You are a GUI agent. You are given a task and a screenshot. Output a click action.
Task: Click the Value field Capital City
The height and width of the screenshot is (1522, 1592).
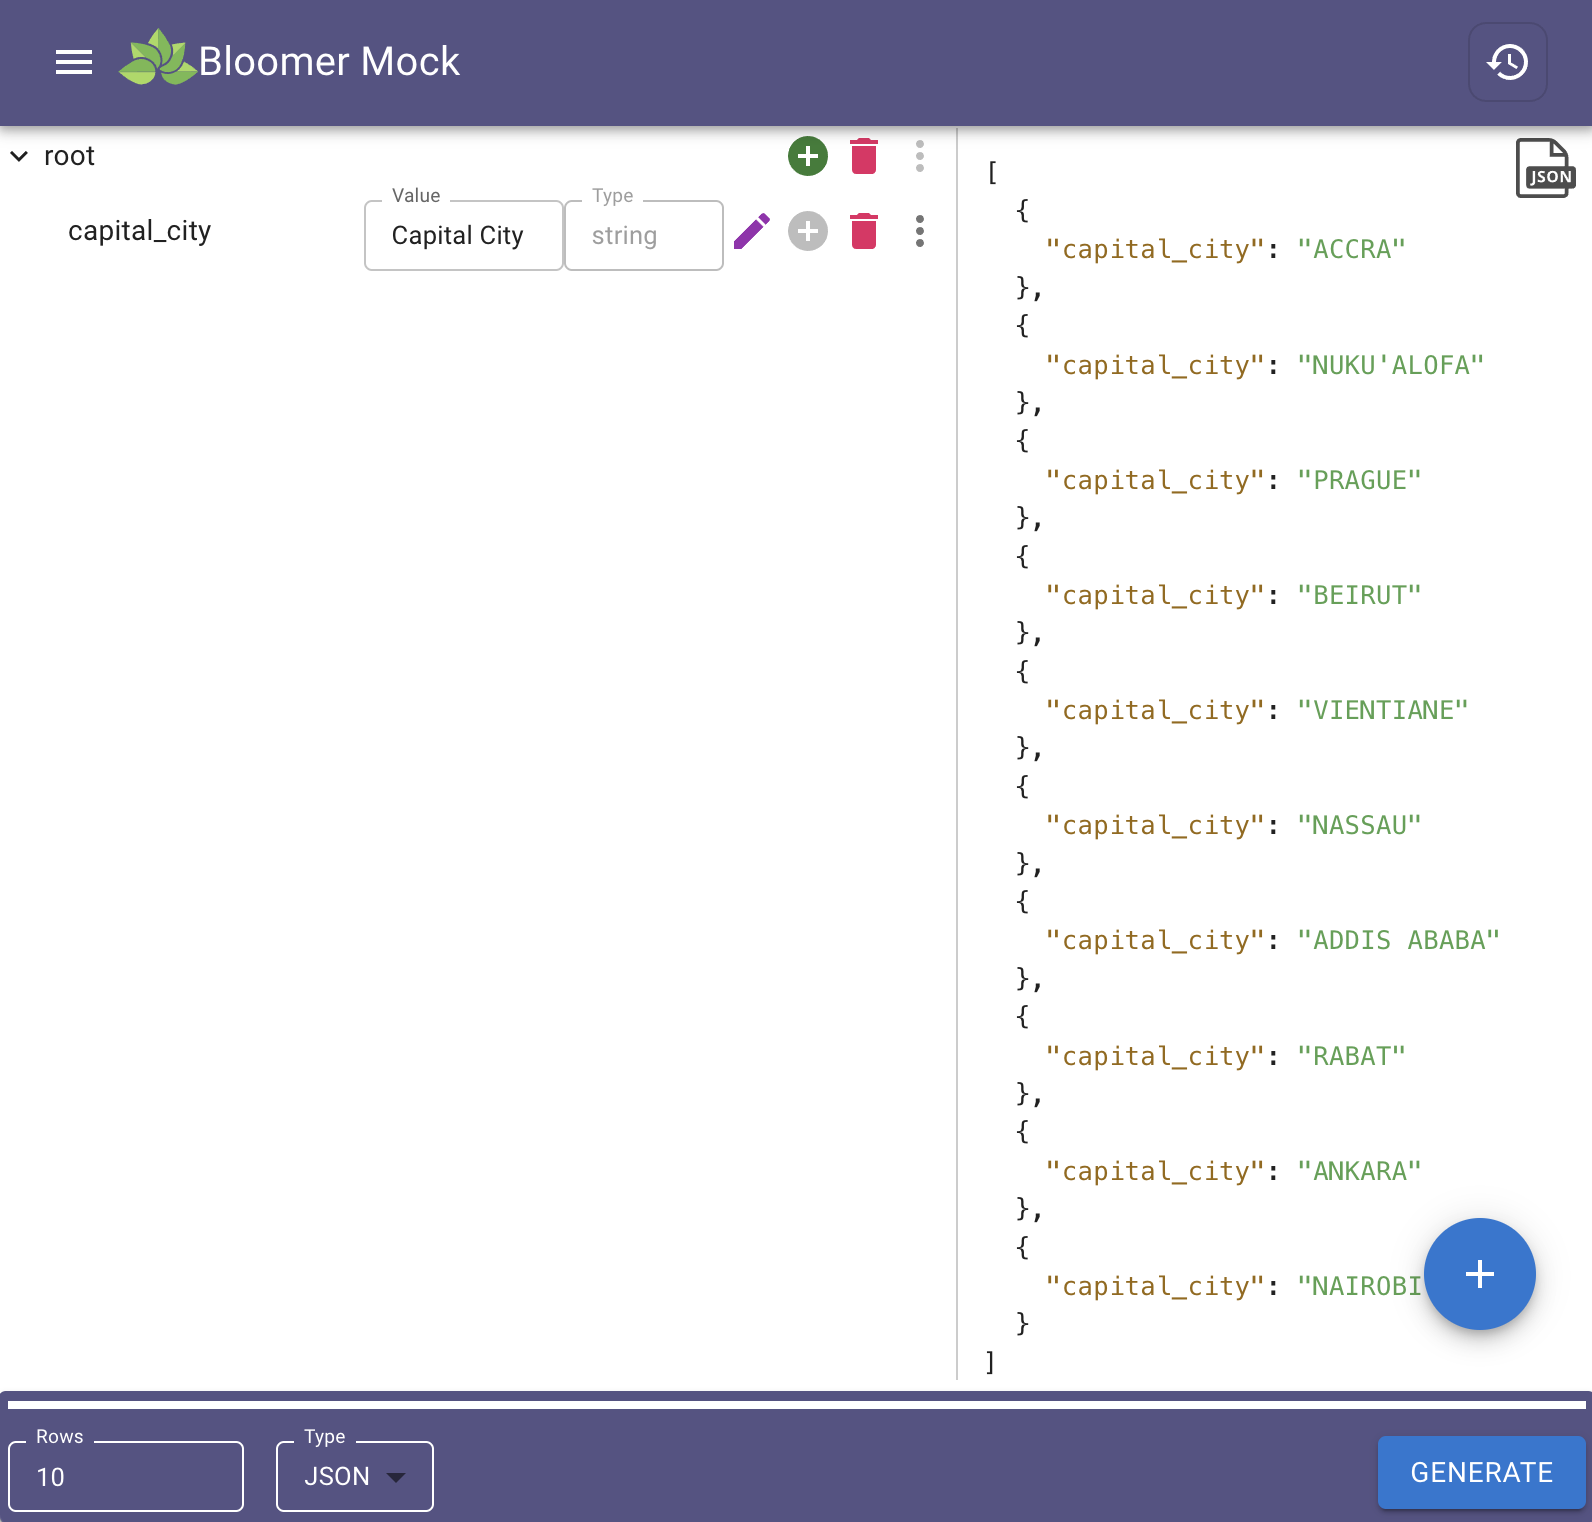[464, 235]
